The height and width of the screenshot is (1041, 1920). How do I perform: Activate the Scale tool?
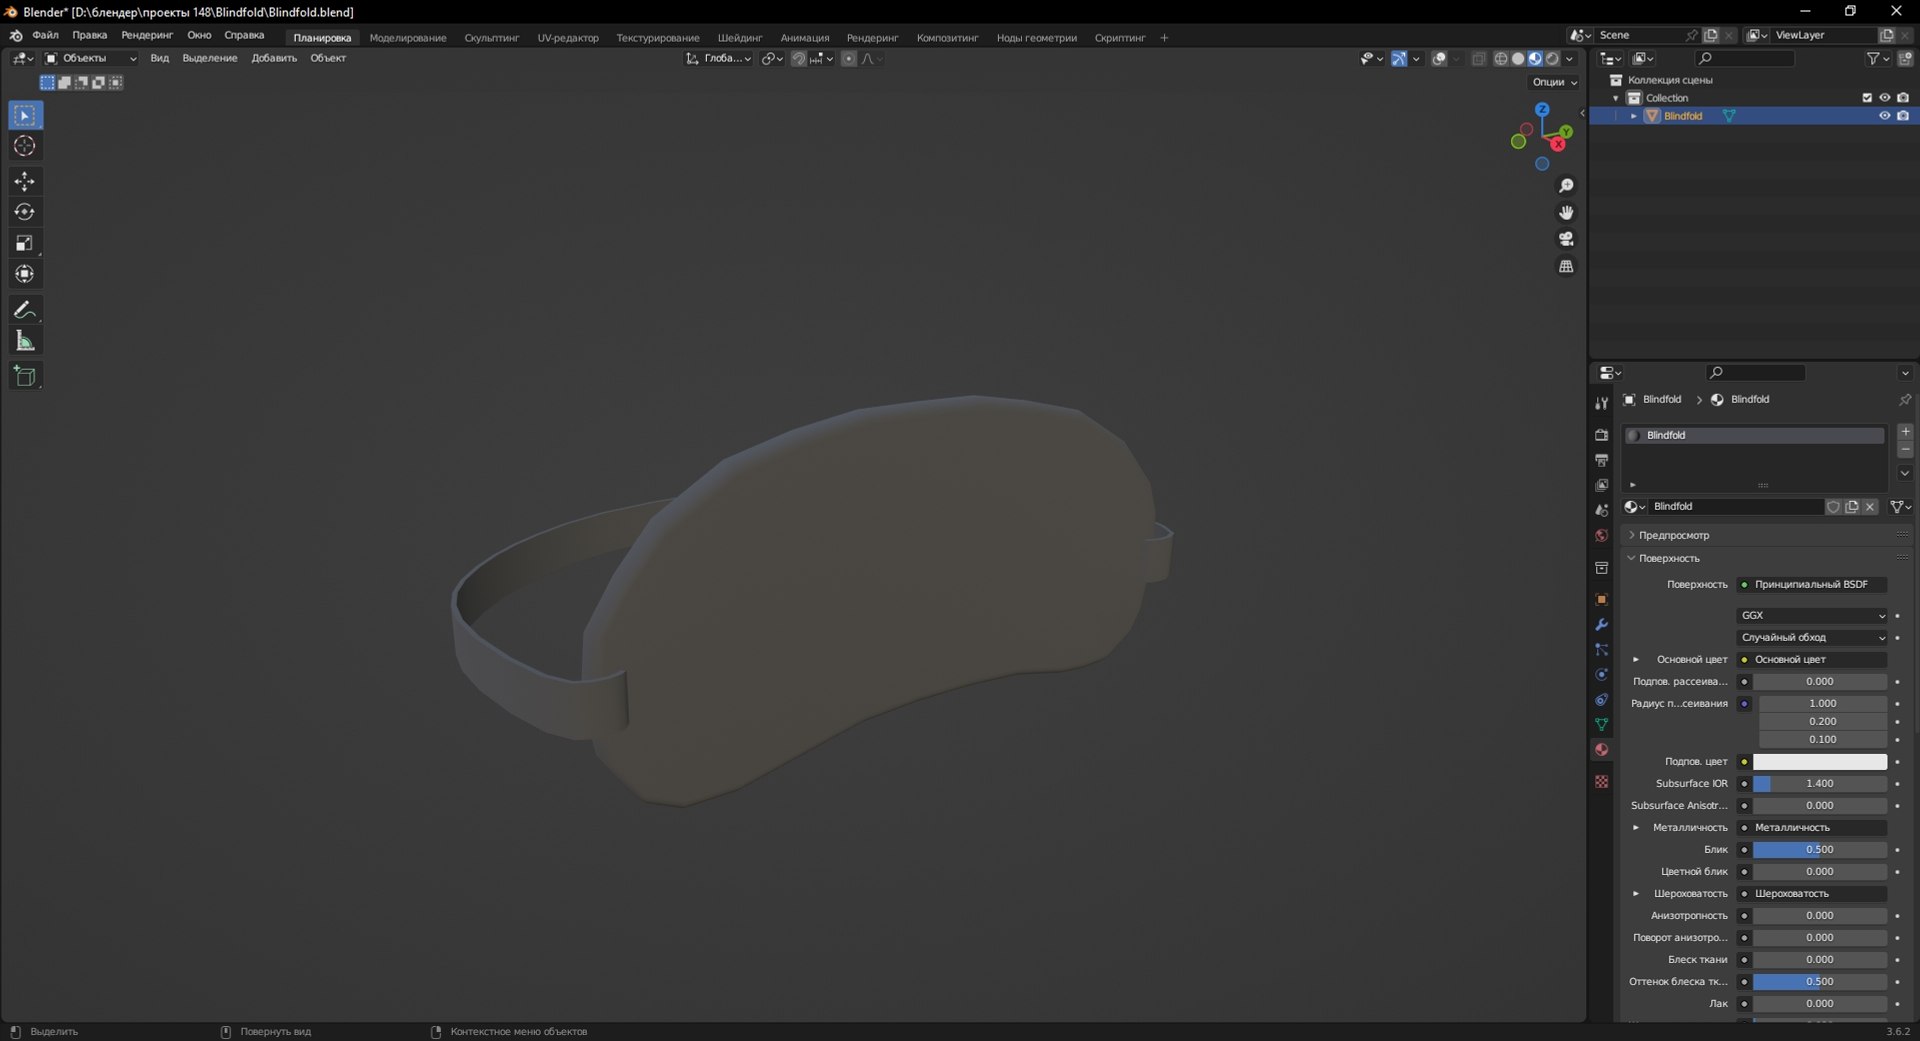25,243
